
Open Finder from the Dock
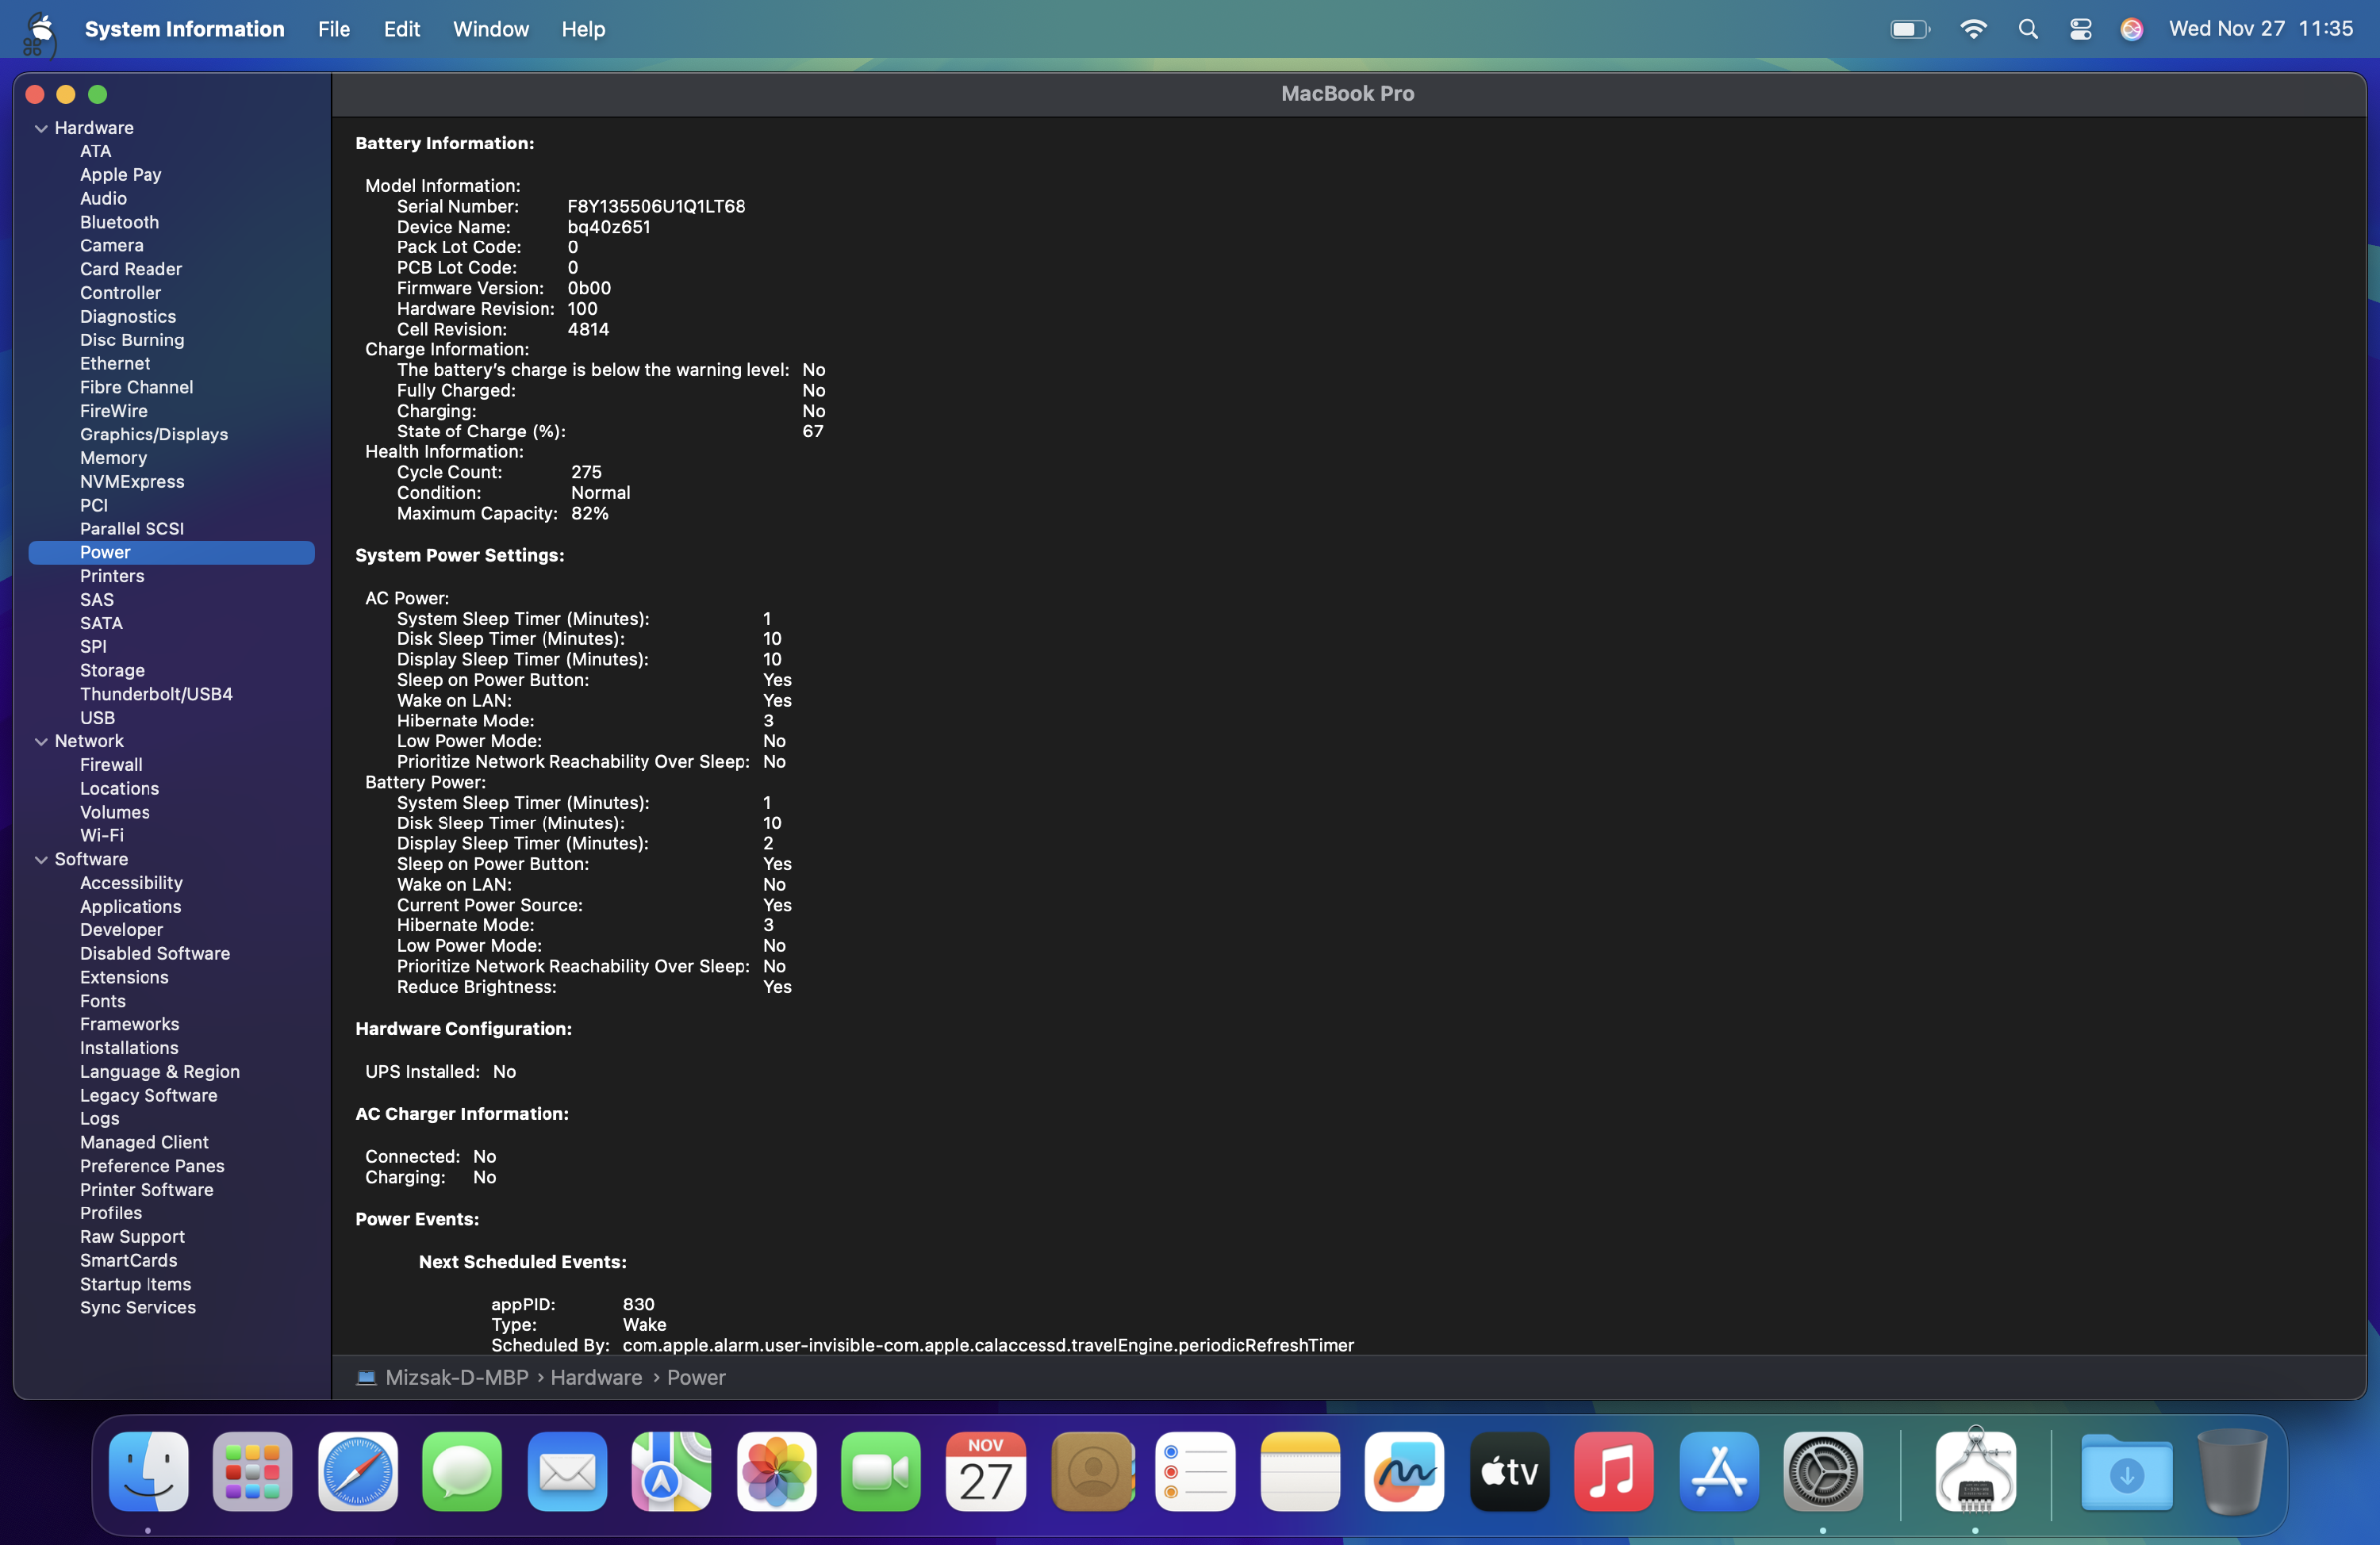coord(148,1471)
